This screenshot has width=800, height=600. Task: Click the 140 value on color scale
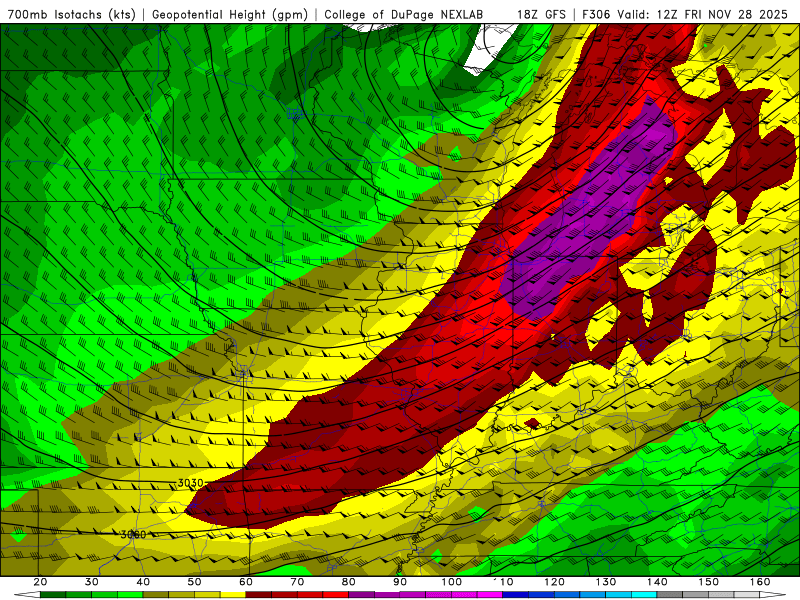click(x=657, y=582)
